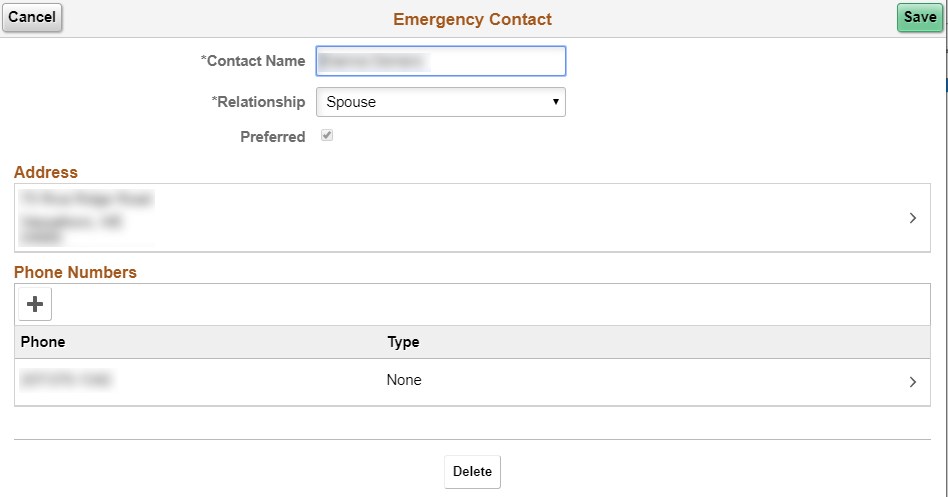Screen dimensions: 948x497
Task: Click the Type column header
Action: tap(403, 342)
